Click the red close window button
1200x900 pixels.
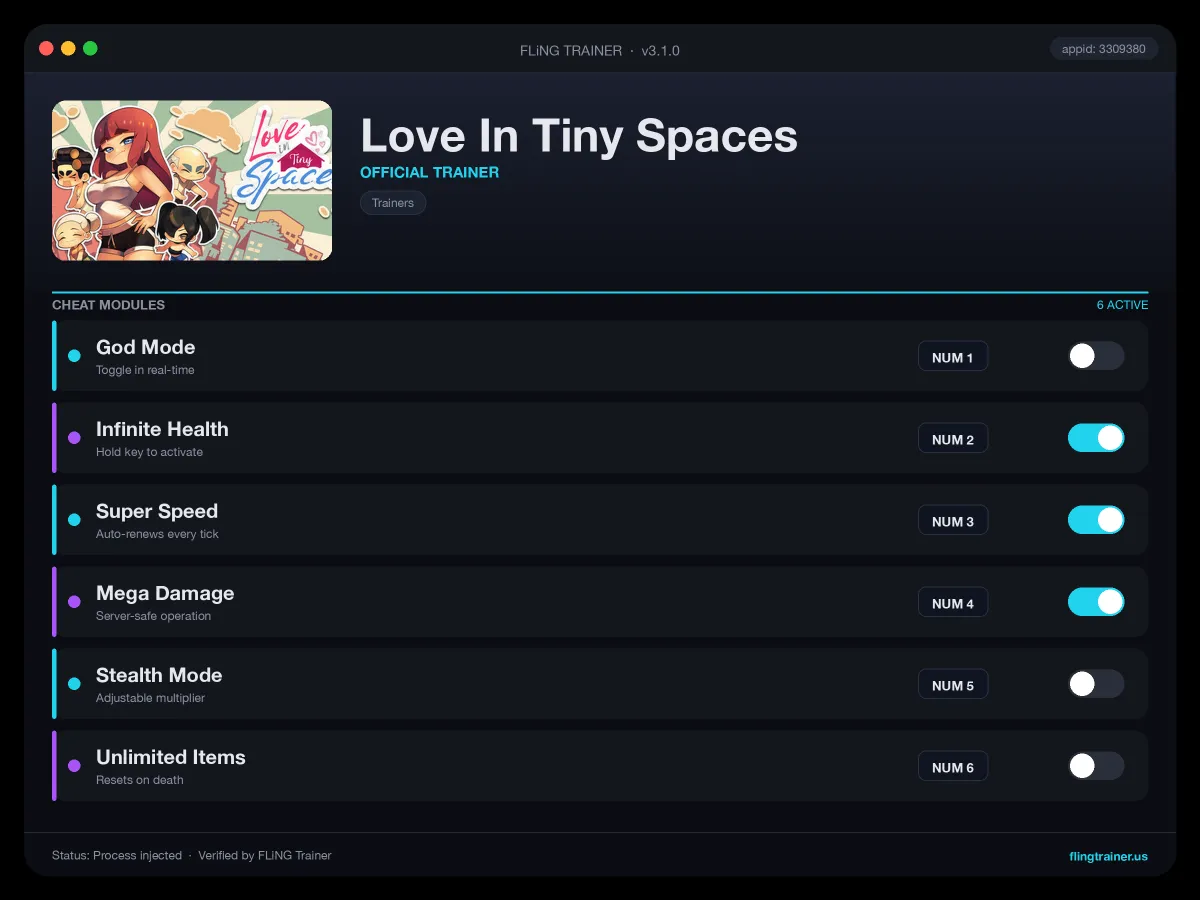click(46, 48)
